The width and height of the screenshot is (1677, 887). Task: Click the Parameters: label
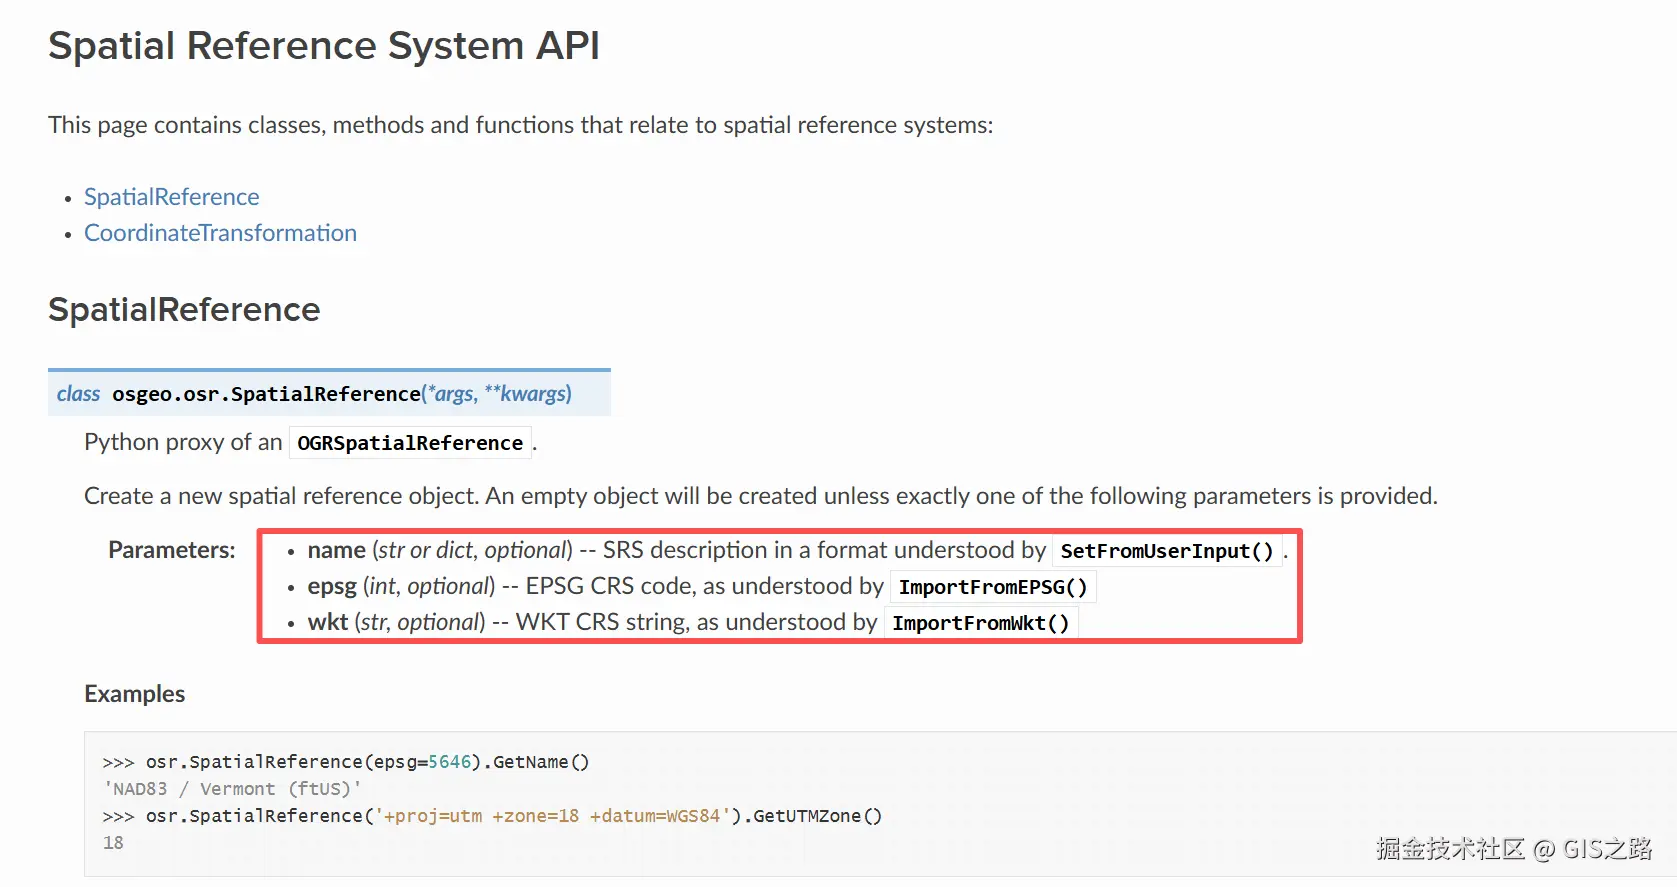click(x=172, y=550)
